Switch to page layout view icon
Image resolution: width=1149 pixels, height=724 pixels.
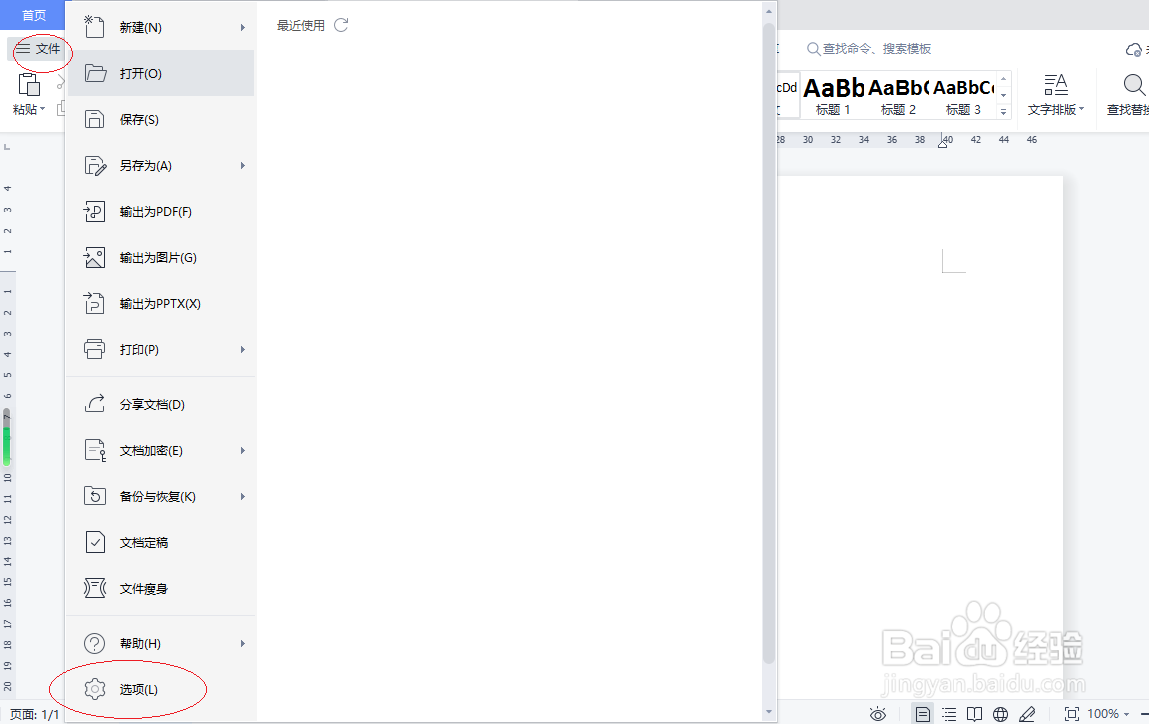click(x=923, y=714)
